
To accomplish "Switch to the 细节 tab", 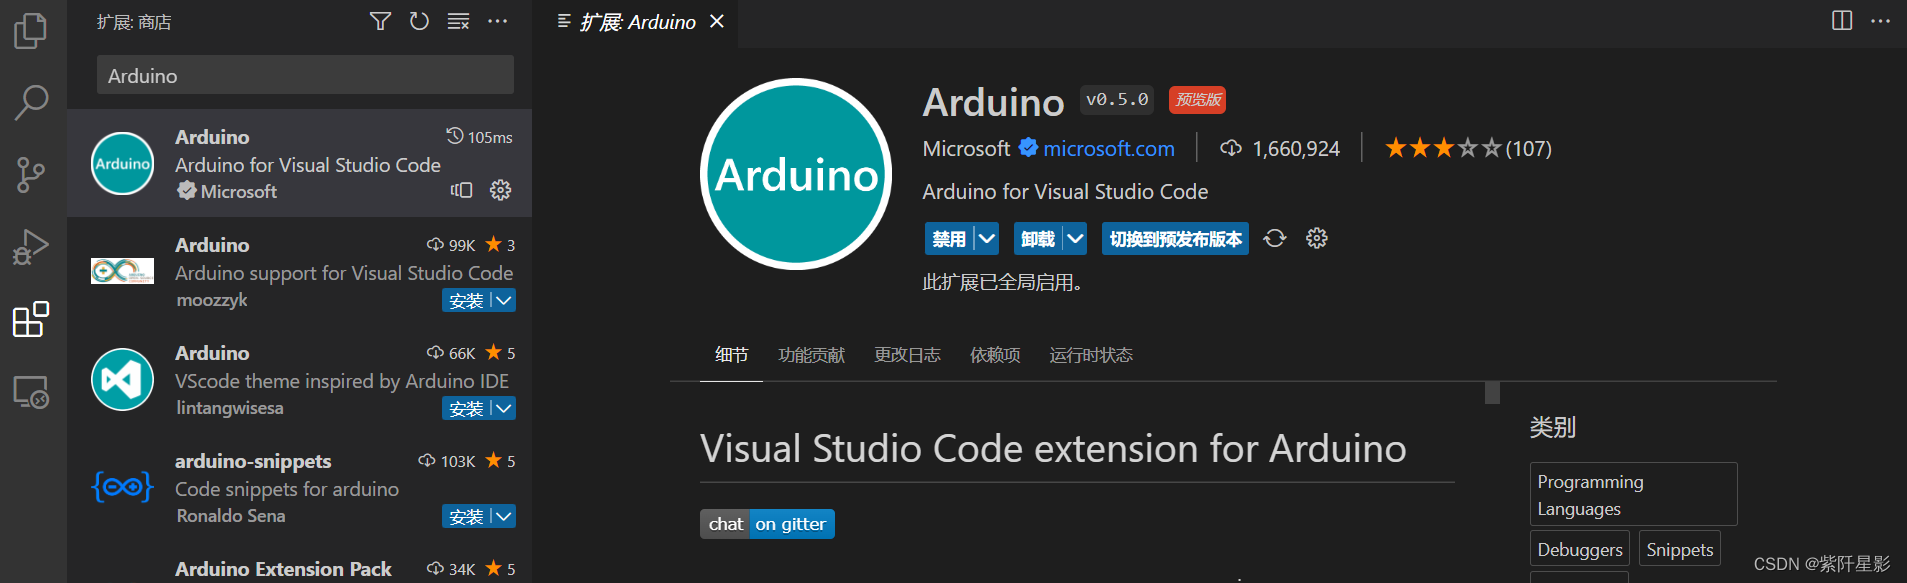I will point(731,355).
